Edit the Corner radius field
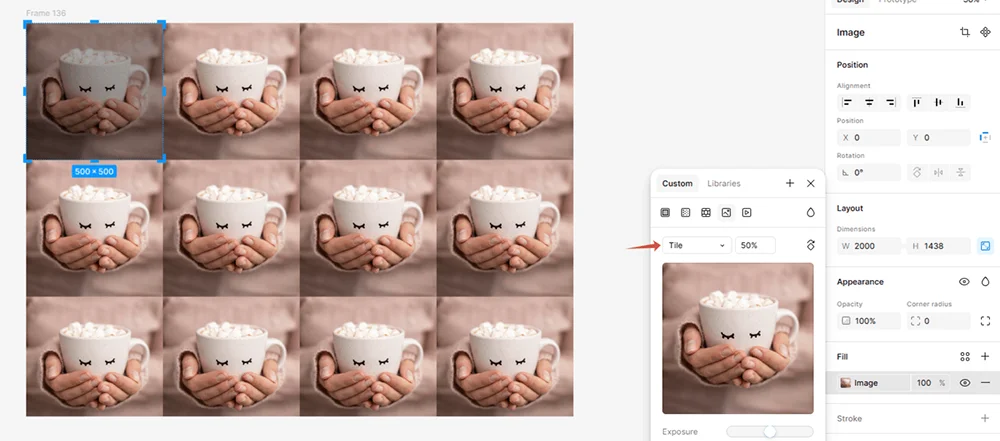1000x441 pixels. [938, 321]
